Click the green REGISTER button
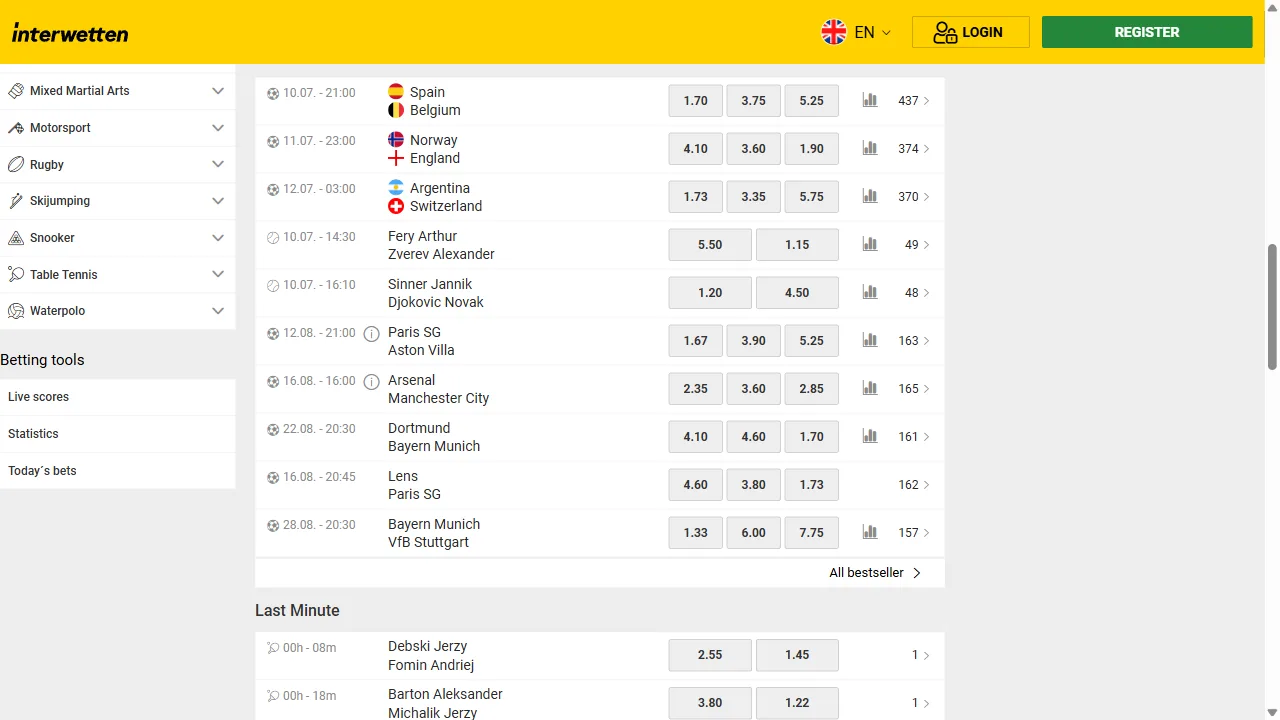 pos(1147,32)
